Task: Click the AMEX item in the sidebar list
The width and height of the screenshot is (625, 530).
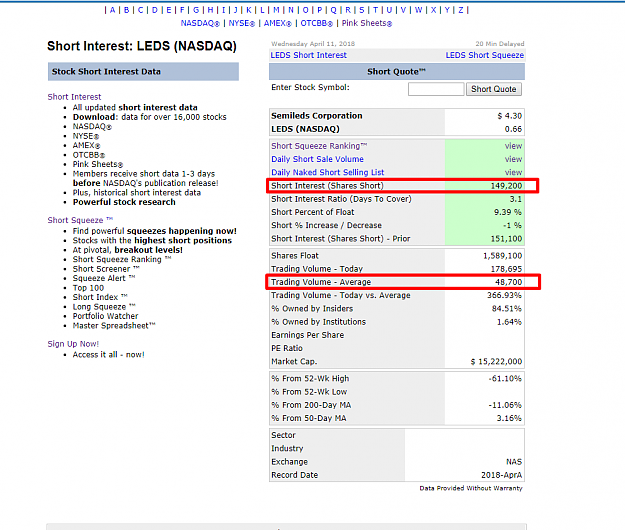Action: [x=86, y=145]
